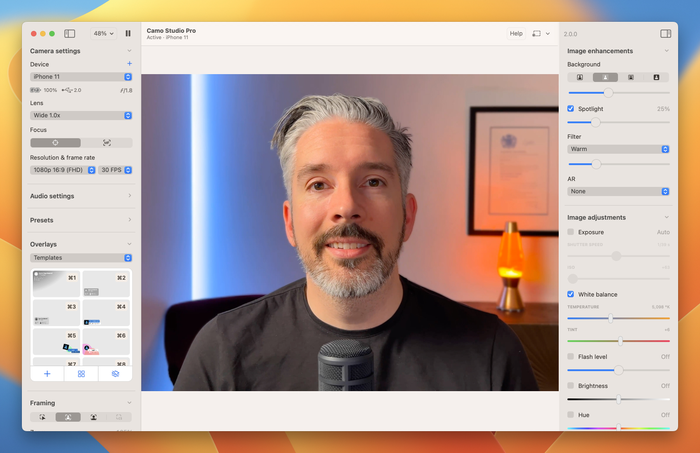Uncheck the White balance option
700x453 pixels.
pyautogui.click(x=571, y=294)
